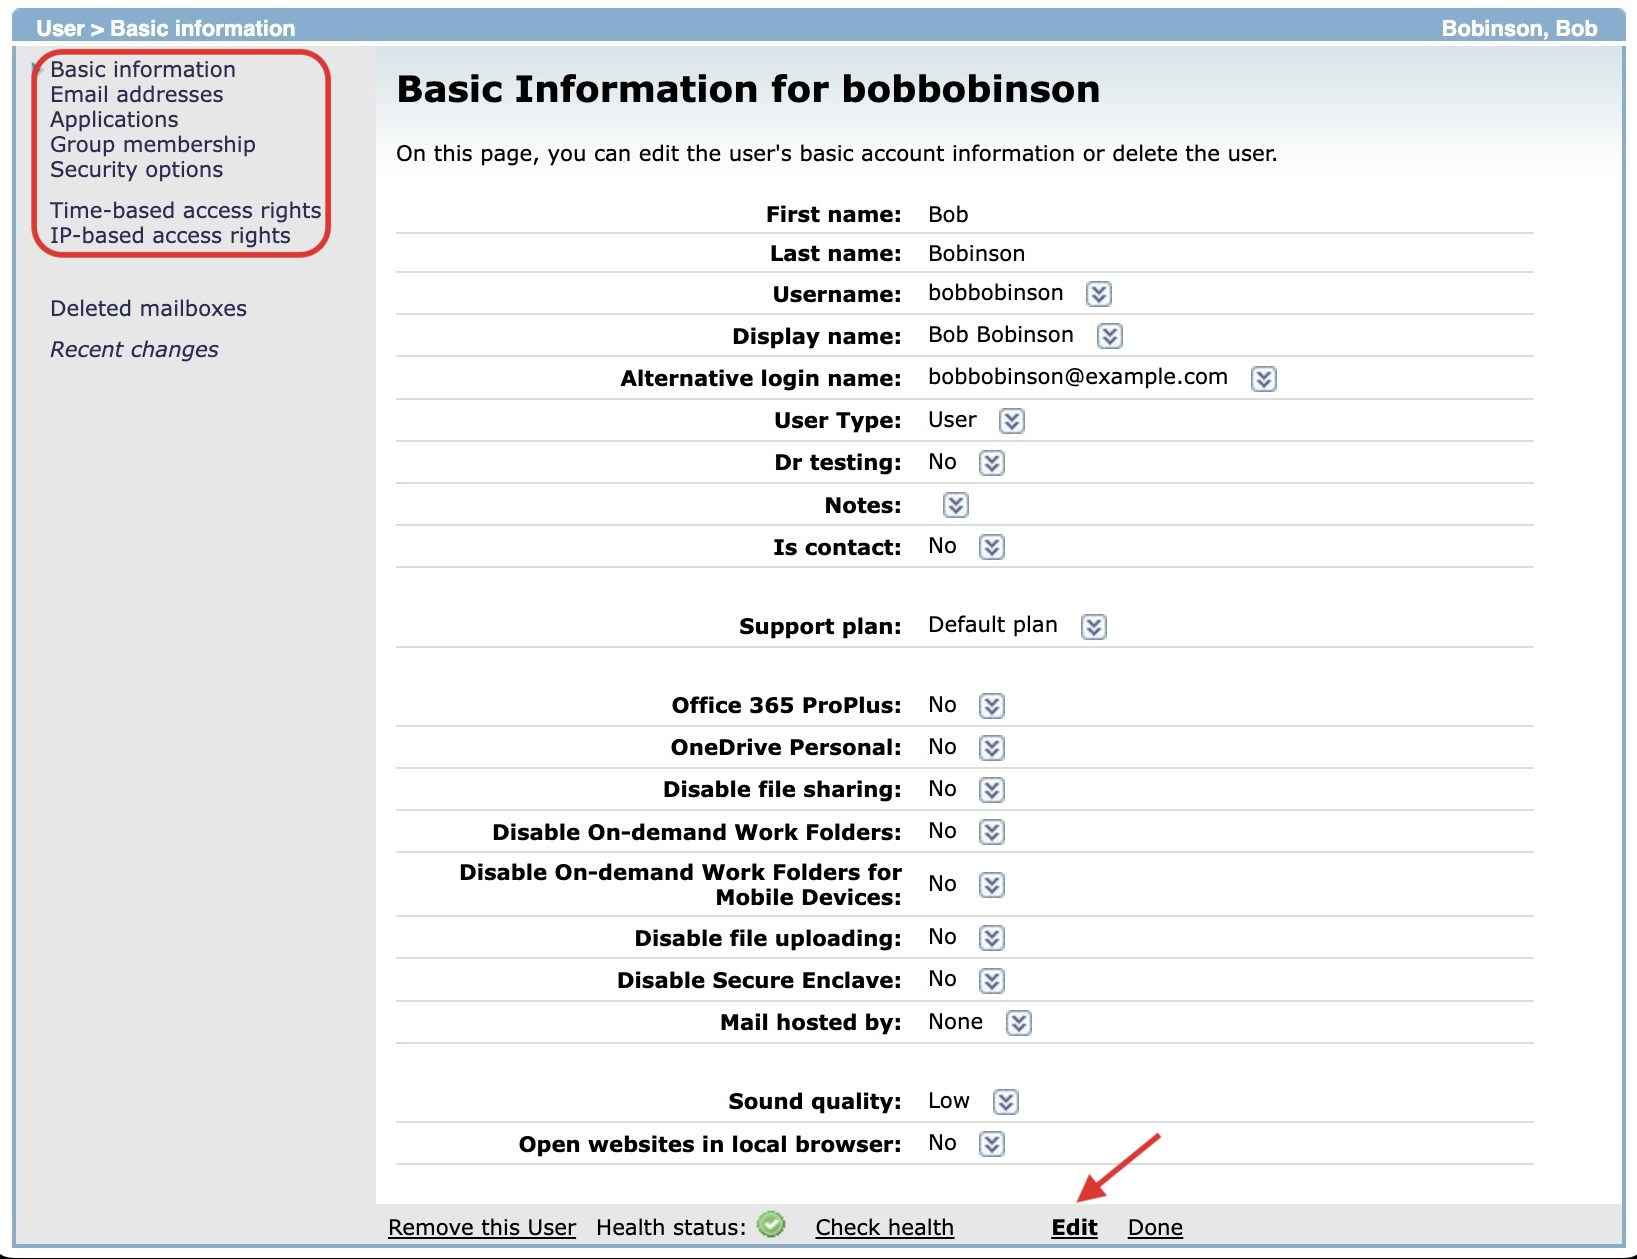Click the Default plan value text
Viewport: 1637px width, 1259px height.
993,624
